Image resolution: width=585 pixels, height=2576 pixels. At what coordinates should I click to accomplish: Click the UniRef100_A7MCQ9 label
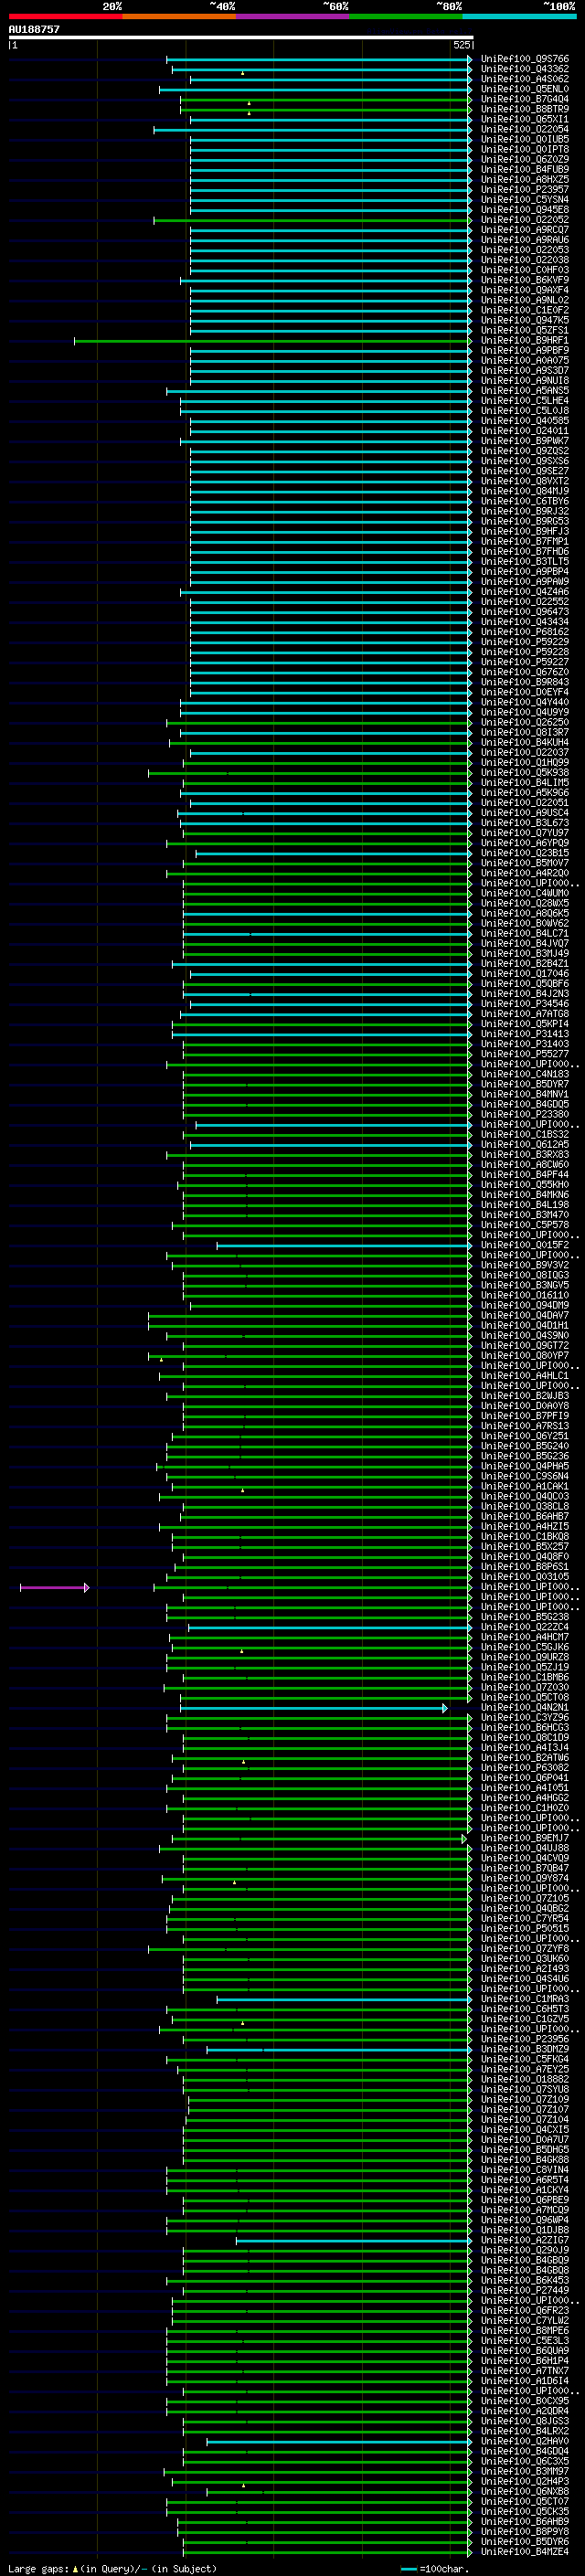click(525, 2211)
